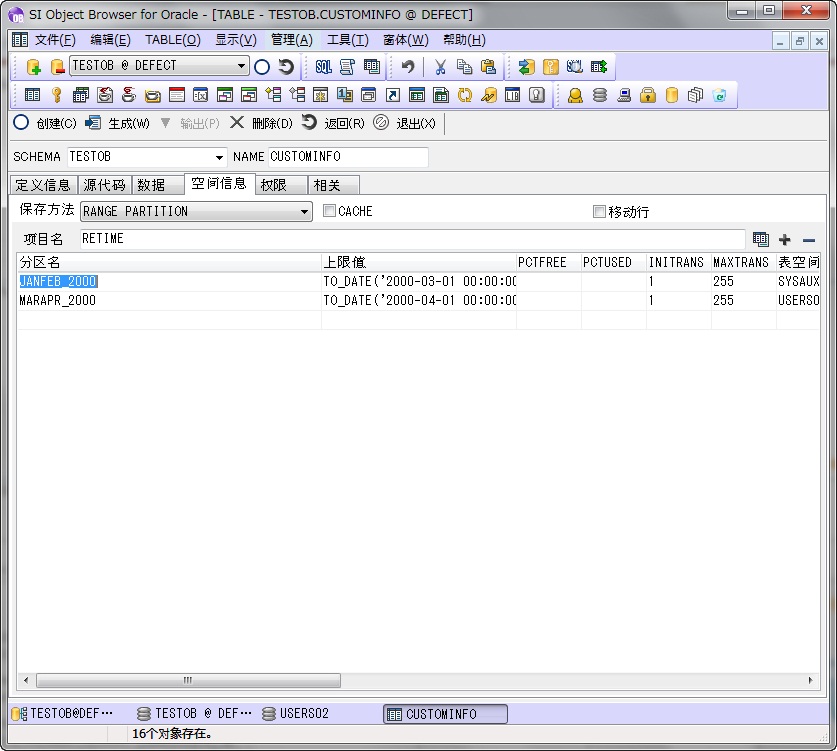Image resolution: width=837 pixels, height=751 pixels.
Task: Click the scrollbar right arrow
Action: click(x=810, y=681)
